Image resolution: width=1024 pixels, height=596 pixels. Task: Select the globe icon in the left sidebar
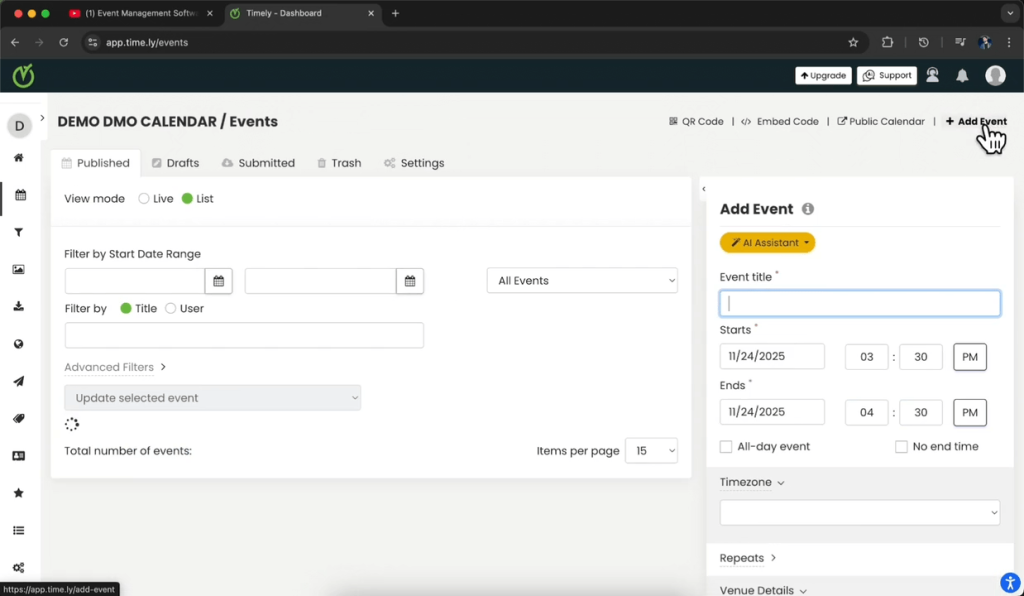click(x=18, y=344)
